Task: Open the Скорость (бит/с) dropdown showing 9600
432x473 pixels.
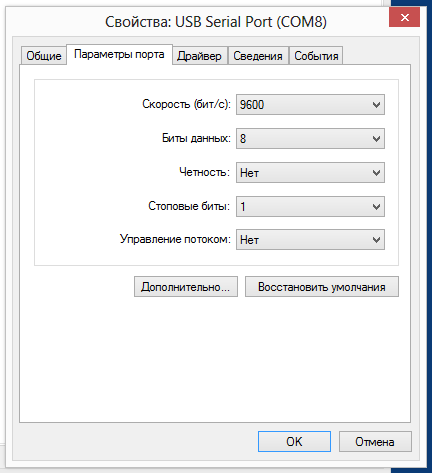Action: (x=310, y=105)
